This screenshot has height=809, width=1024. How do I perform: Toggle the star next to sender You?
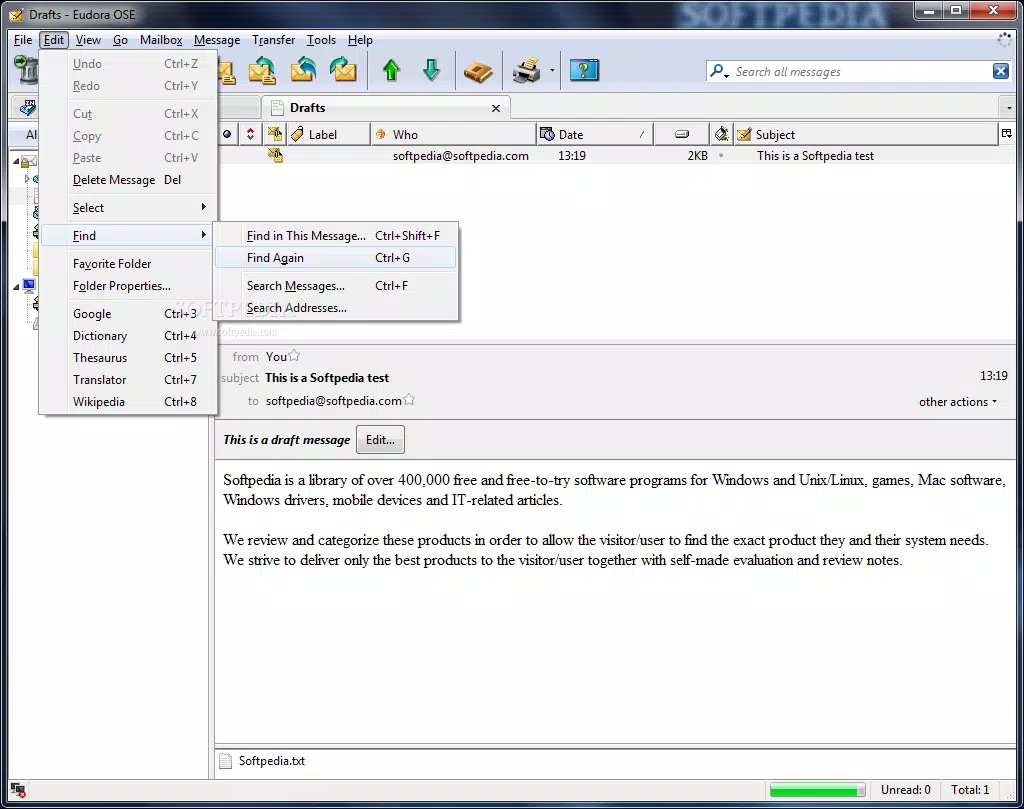[295, 356]
